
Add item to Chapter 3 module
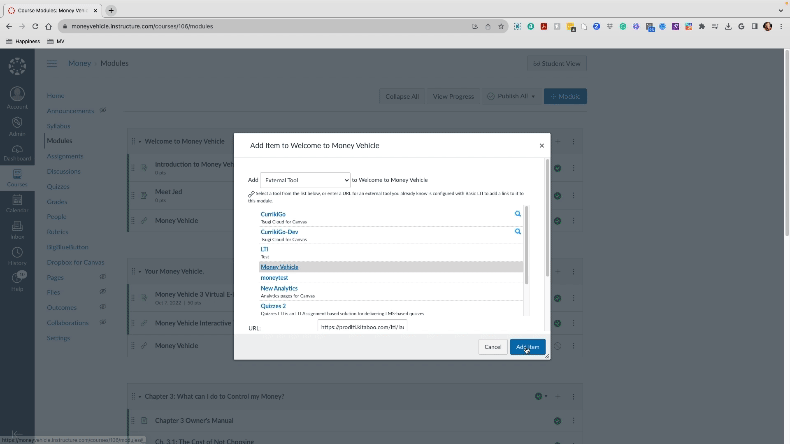(x=558, y=397)
